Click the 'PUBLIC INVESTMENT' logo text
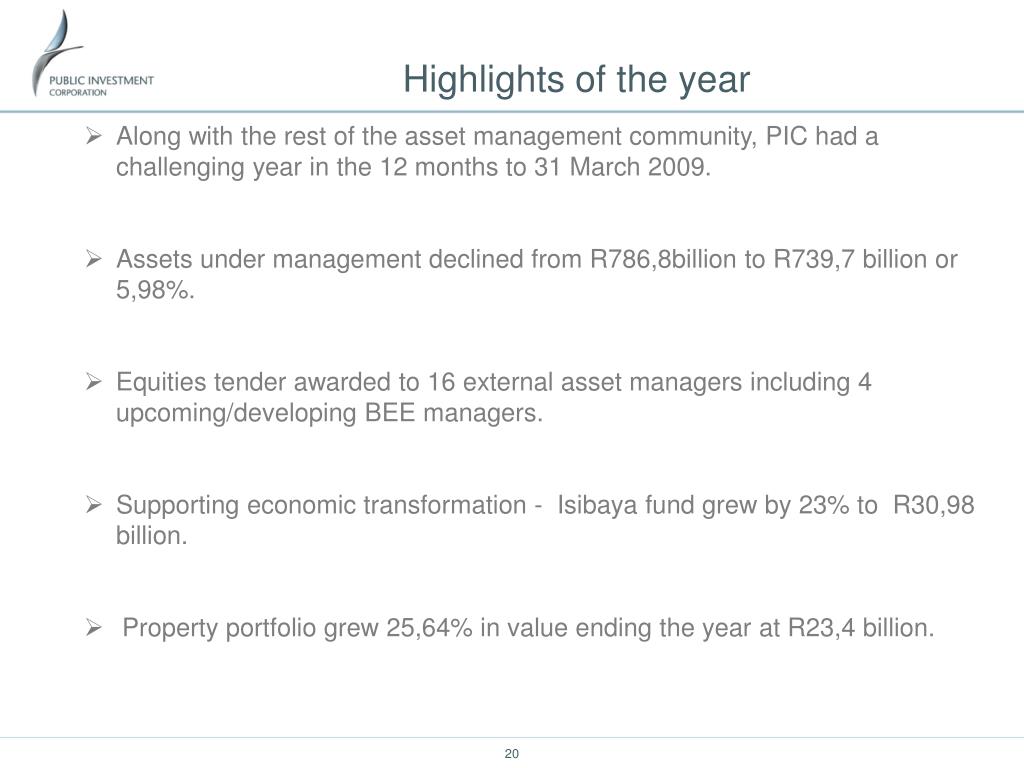This screenshot has height=768, width=1024. pyautogui.click(x=101, y=80)
